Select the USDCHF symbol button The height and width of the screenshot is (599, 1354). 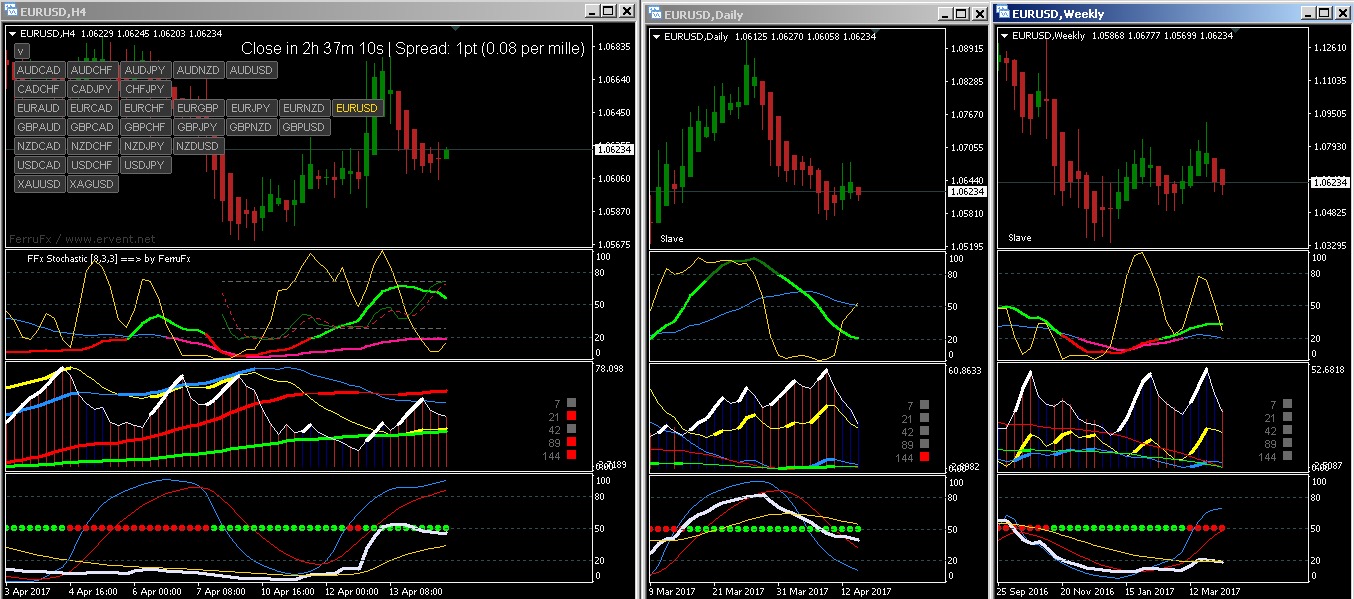[93, 165]
